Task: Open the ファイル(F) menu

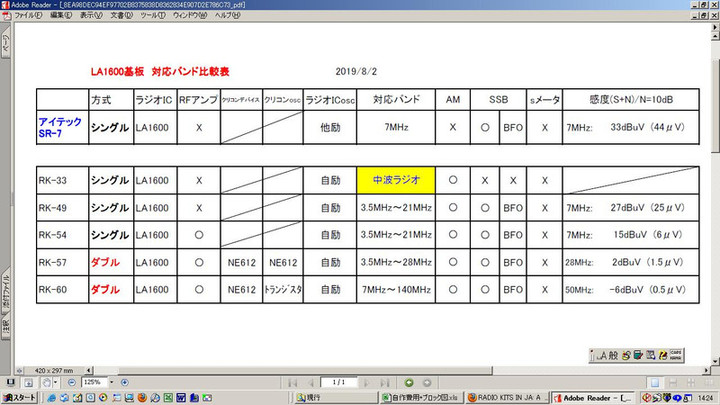Action: pyautogui.click(x=28, y=16)
